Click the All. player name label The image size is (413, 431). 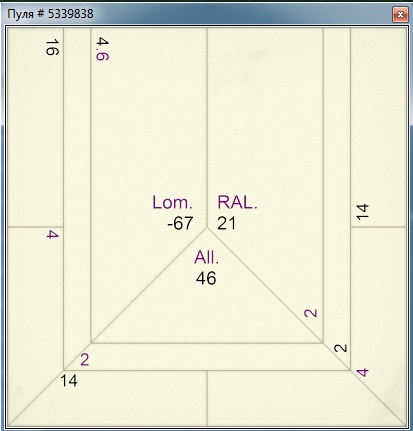206,257
